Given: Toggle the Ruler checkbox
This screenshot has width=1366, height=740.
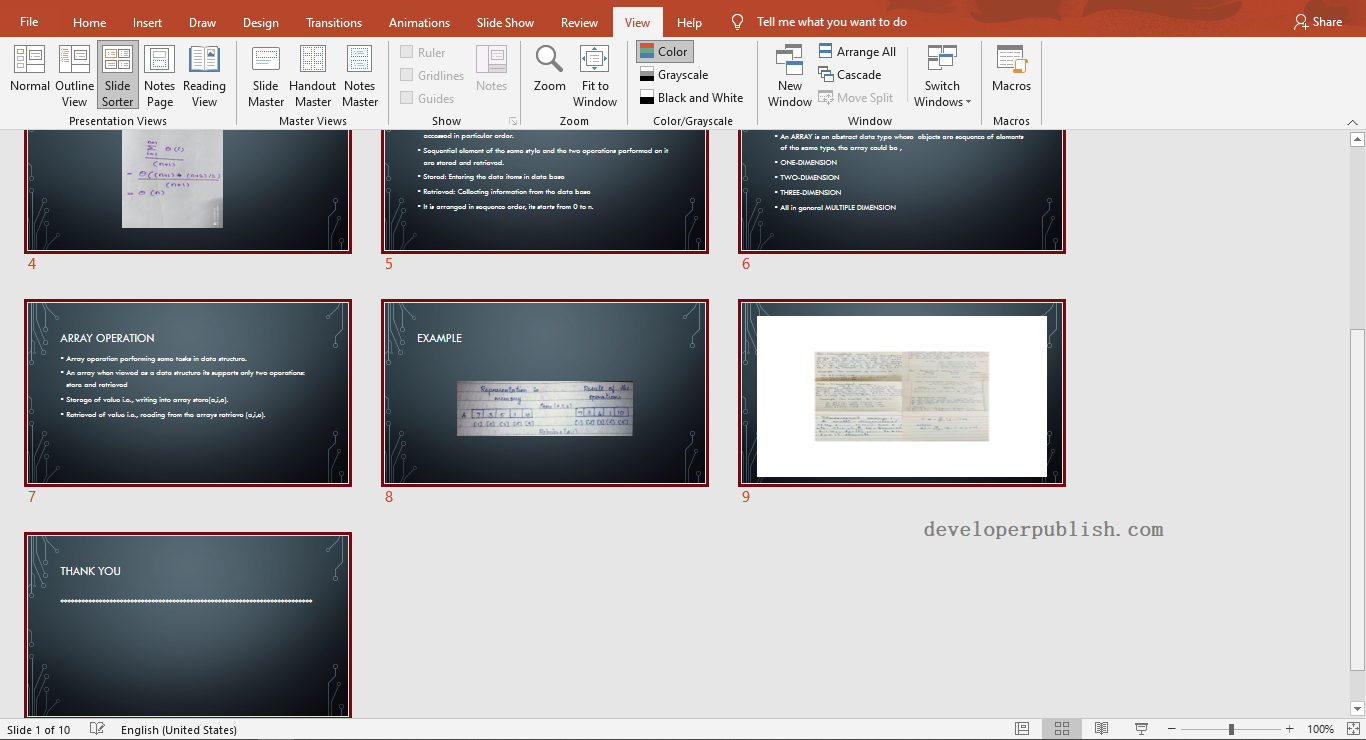Looking at the screenshot, I should tap(423, 52).
